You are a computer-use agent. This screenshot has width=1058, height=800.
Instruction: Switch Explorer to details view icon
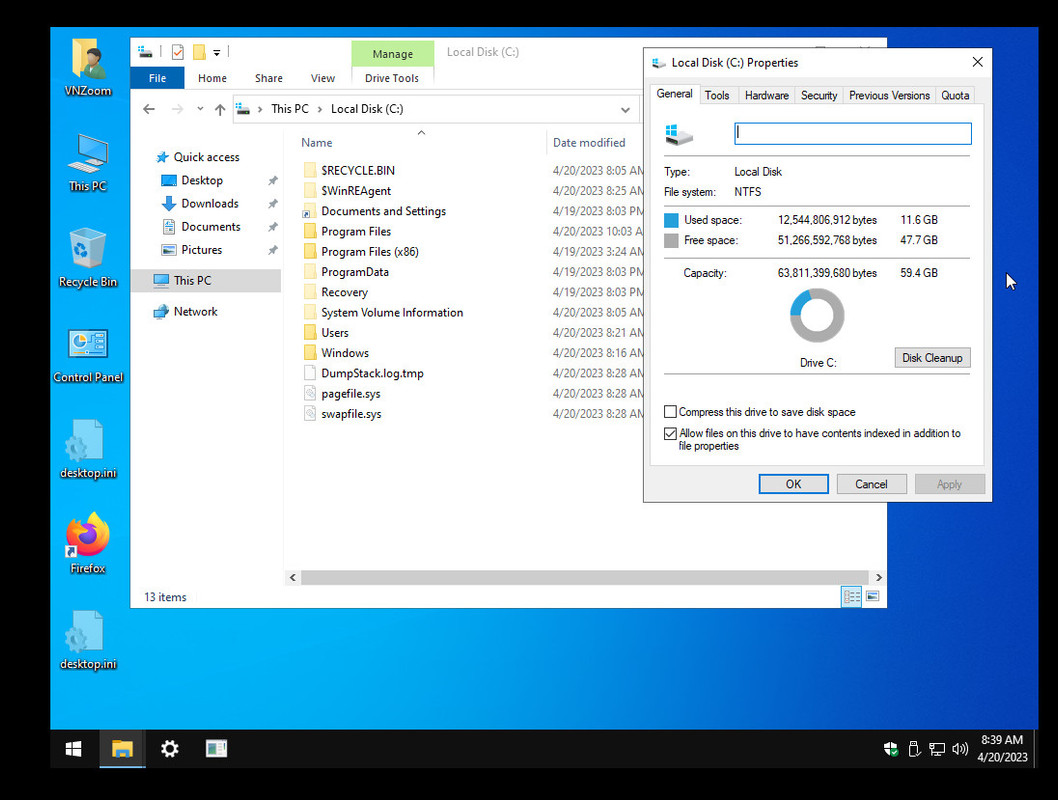coord(852,596)
